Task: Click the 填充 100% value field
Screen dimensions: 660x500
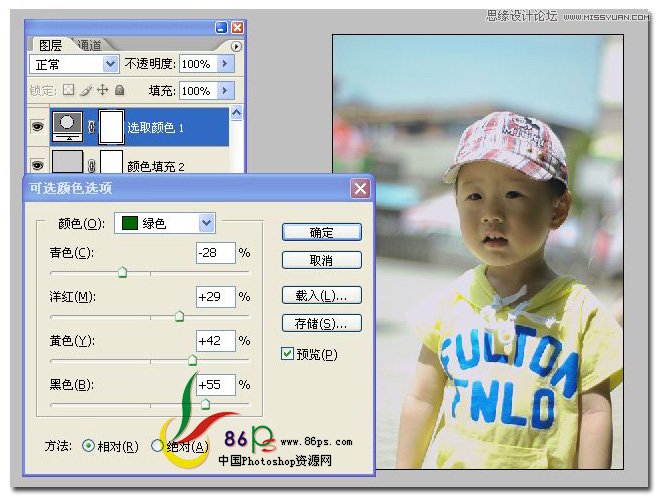Action: [x=198, y=90]
